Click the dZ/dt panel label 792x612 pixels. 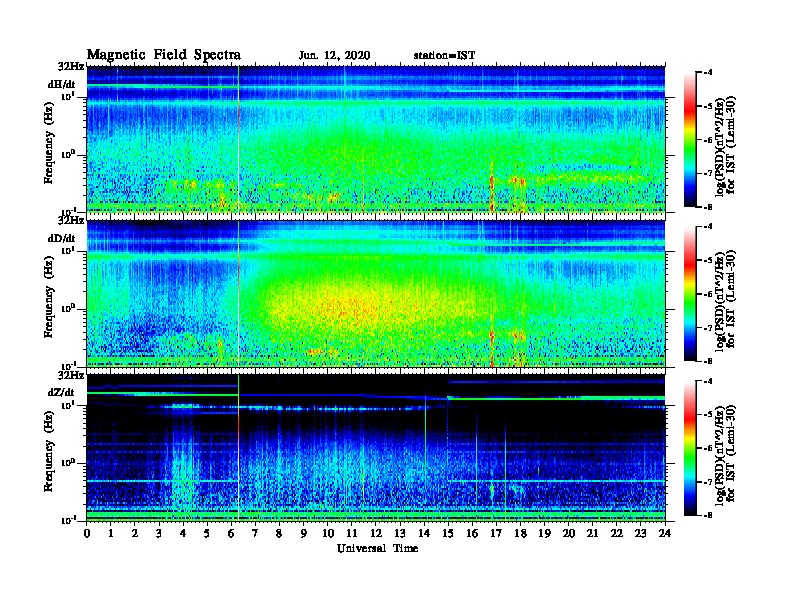[x=61, y=392]
